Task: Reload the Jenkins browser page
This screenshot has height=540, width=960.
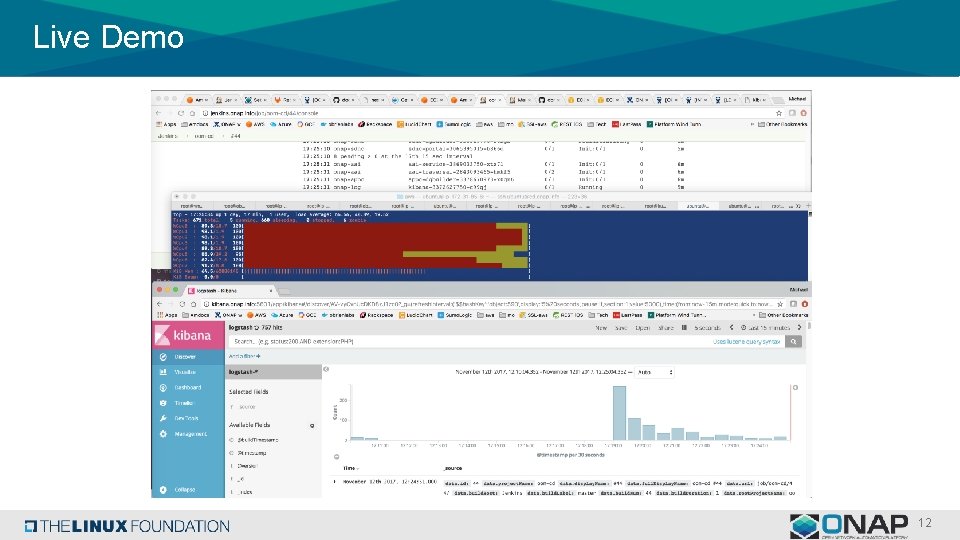Action: [x=181, y=113]
